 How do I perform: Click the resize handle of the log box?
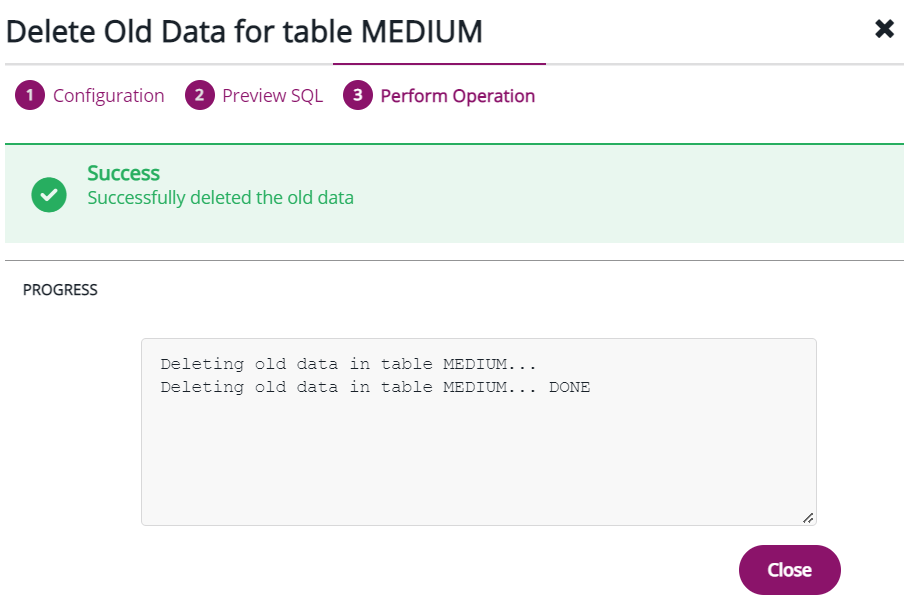[807, 518]
